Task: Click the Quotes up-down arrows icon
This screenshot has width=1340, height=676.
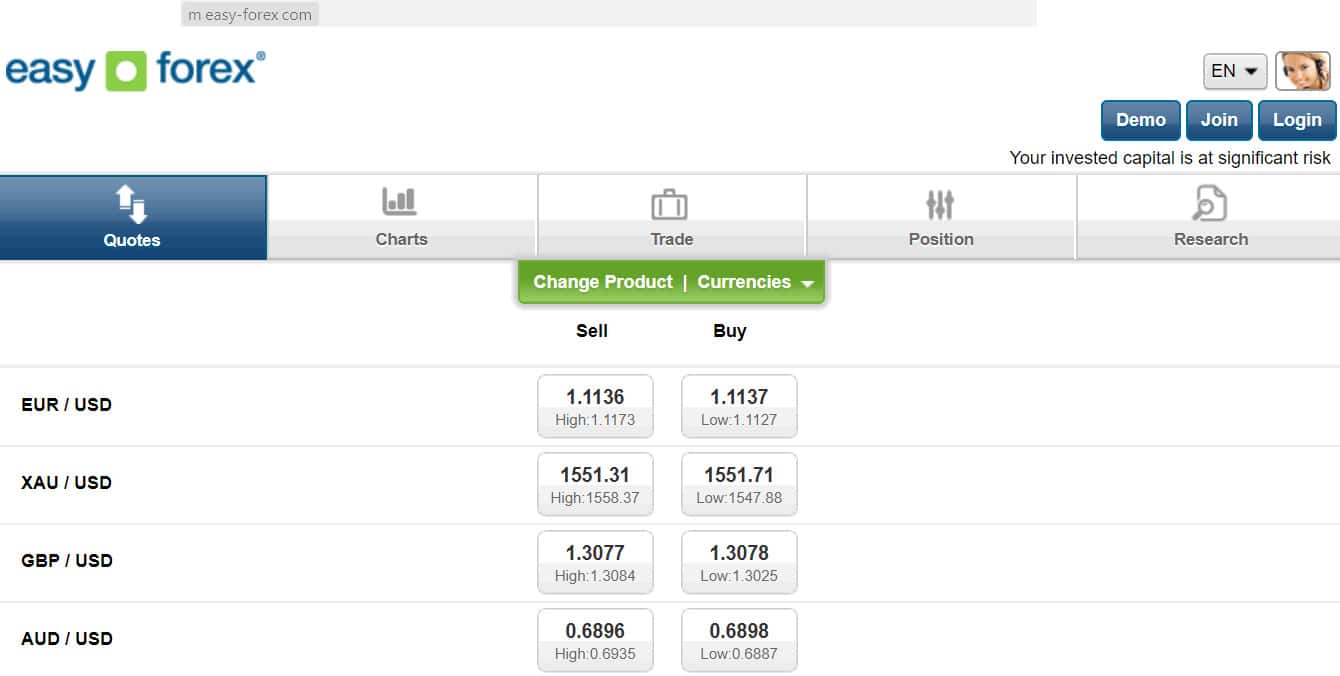Action: [132, 204]
